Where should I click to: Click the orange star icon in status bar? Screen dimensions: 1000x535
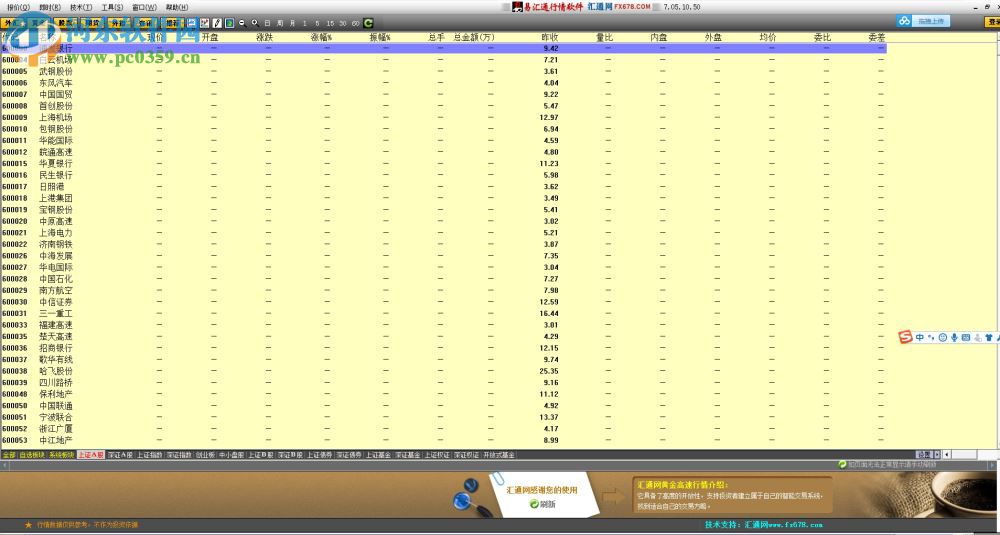[28, 525]
